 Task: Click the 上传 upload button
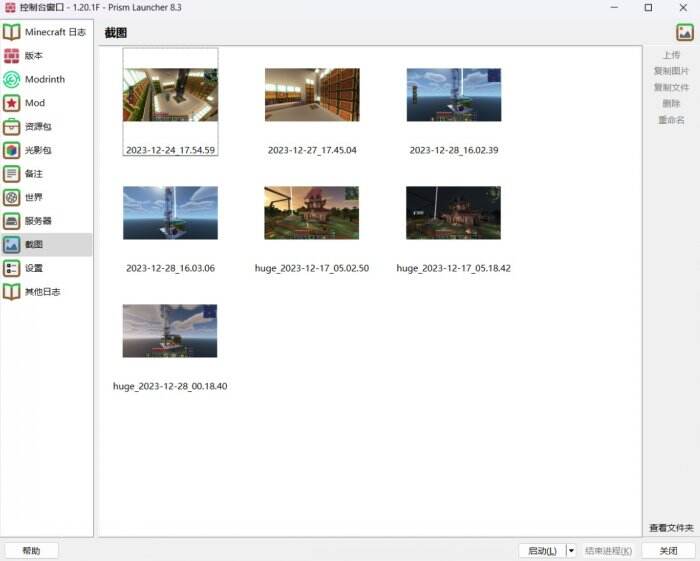pos(671,55)
